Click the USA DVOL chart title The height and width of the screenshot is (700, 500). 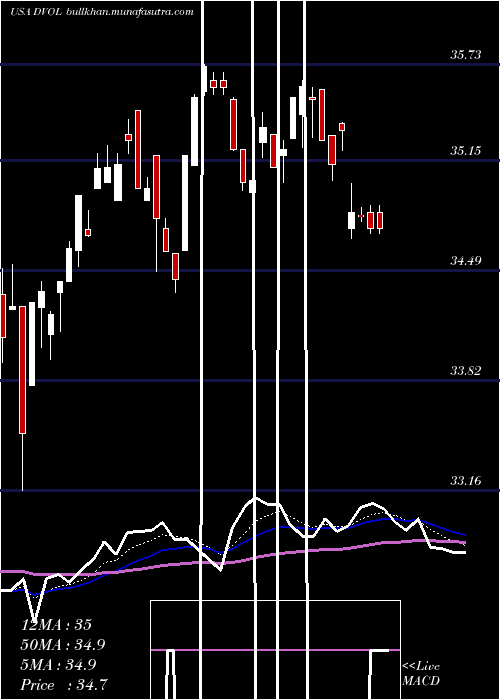[37, 12]
